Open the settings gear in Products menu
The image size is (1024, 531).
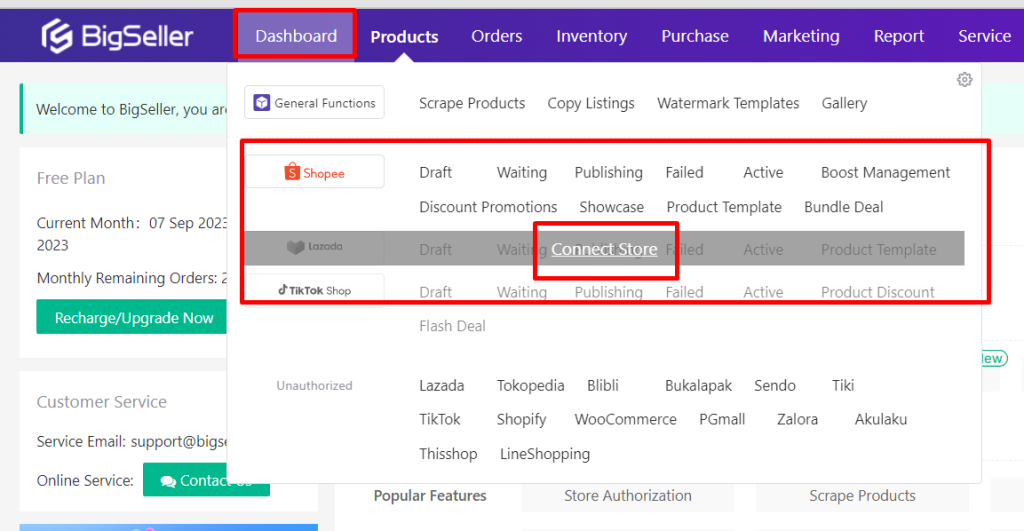965,80
